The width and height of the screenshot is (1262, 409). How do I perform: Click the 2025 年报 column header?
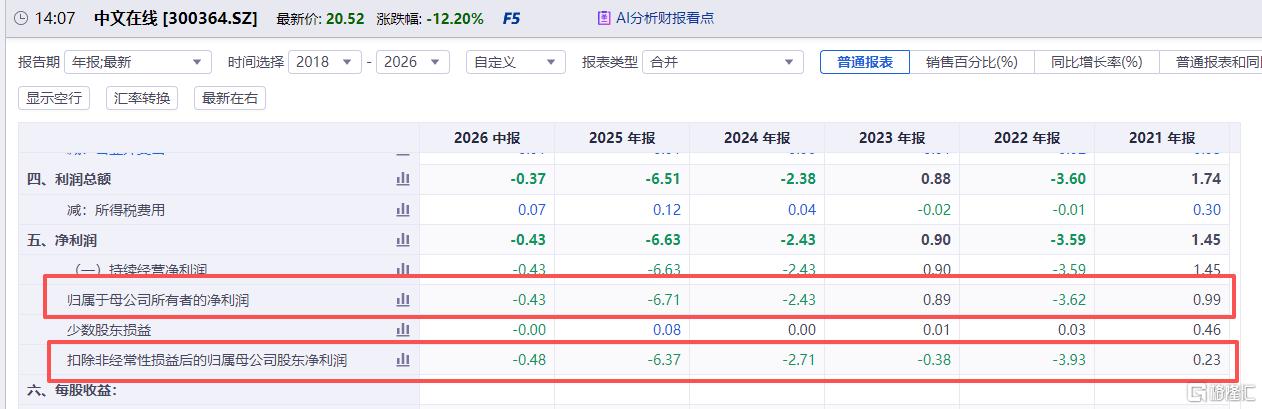(622, 138)
